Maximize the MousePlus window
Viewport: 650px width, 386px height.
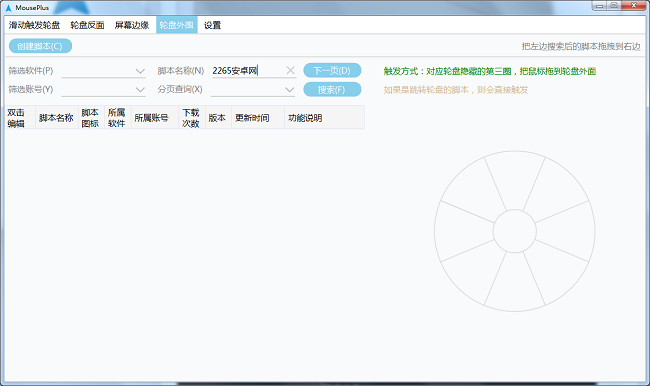pyautogui.click(x=614, y=6)
